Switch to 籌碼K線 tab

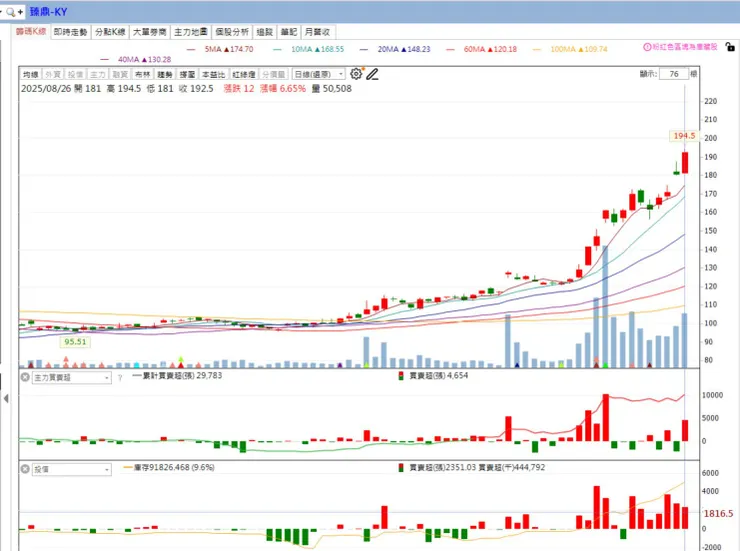click(x=31, y=32)
